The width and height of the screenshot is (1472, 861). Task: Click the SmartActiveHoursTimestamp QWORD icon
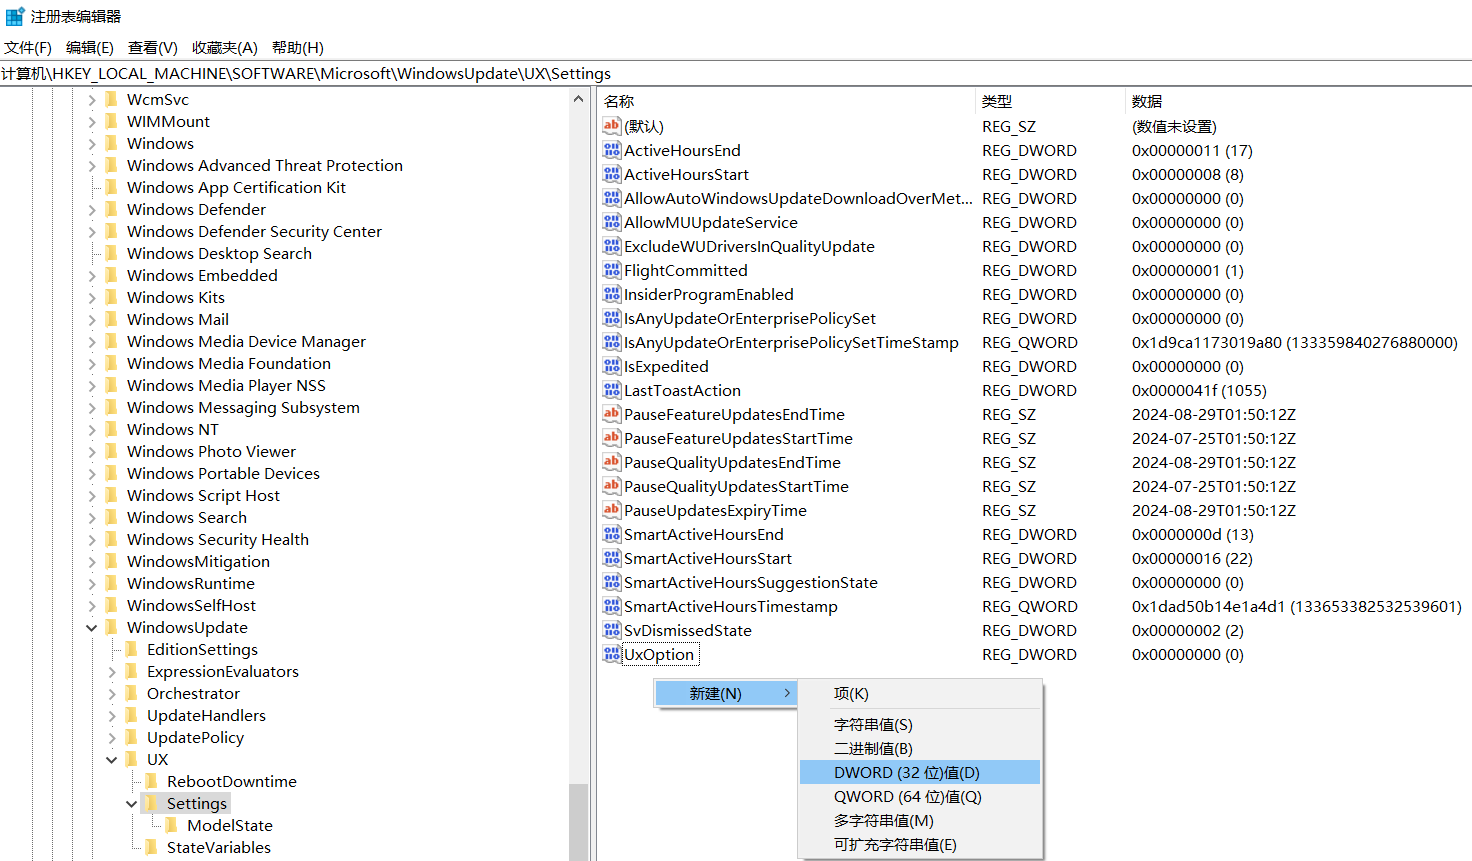(612, 606)
